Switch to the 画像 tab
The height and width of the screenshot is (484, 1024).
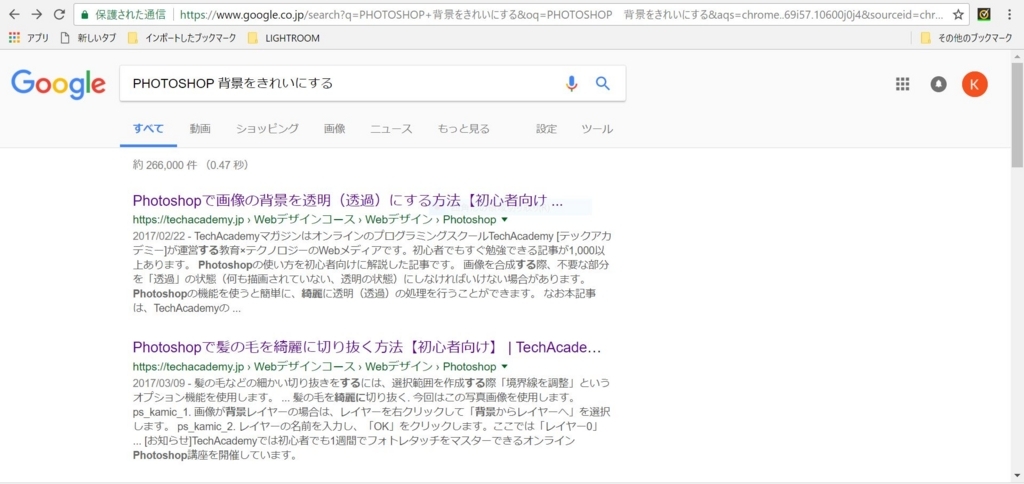tap(334, 129)
